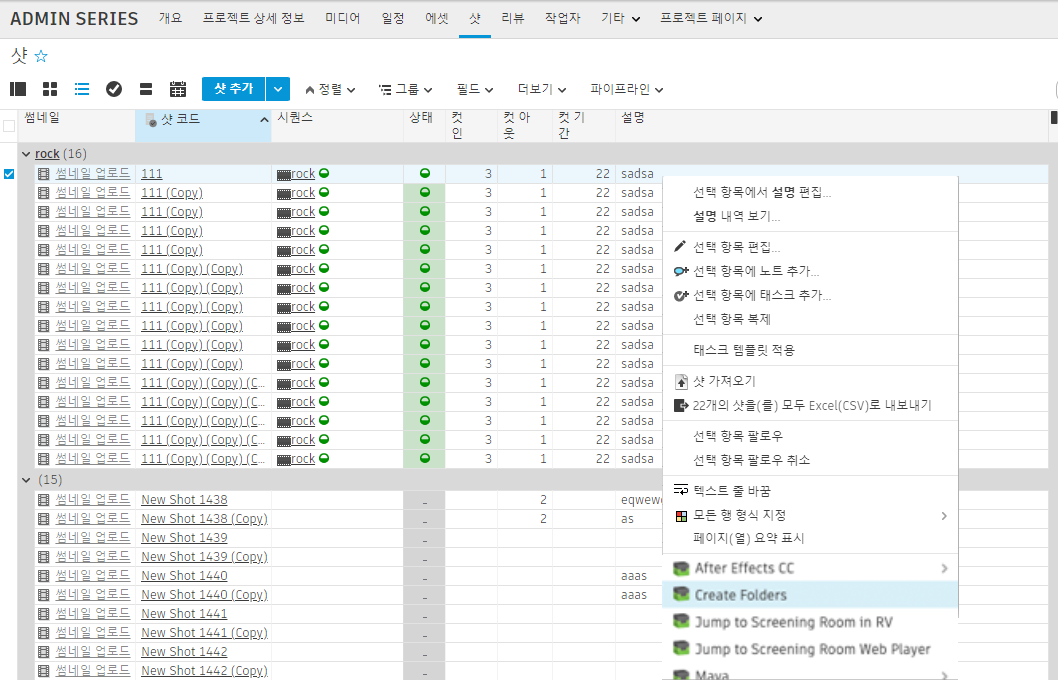Go to the 개요 tab
The width and height of the screenshot is (1058, 680).
170,18
